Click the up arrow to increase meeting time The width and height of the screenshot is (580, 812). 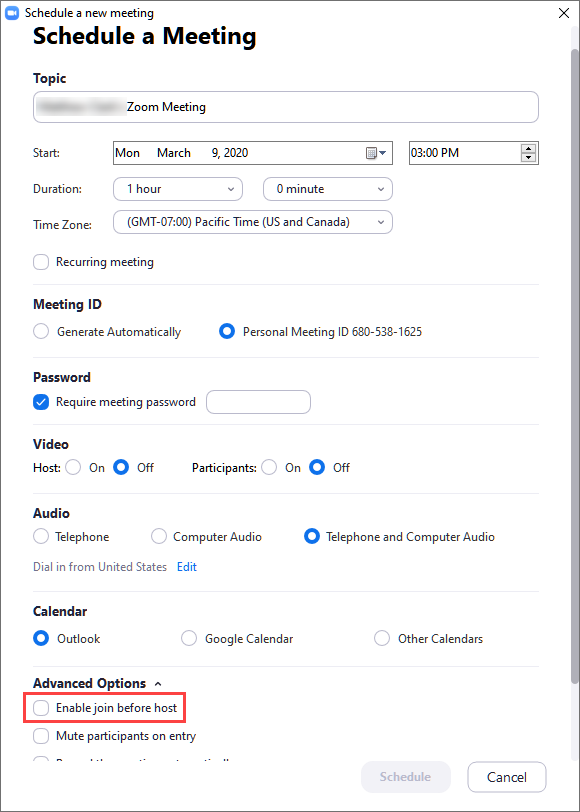[528, 147]
